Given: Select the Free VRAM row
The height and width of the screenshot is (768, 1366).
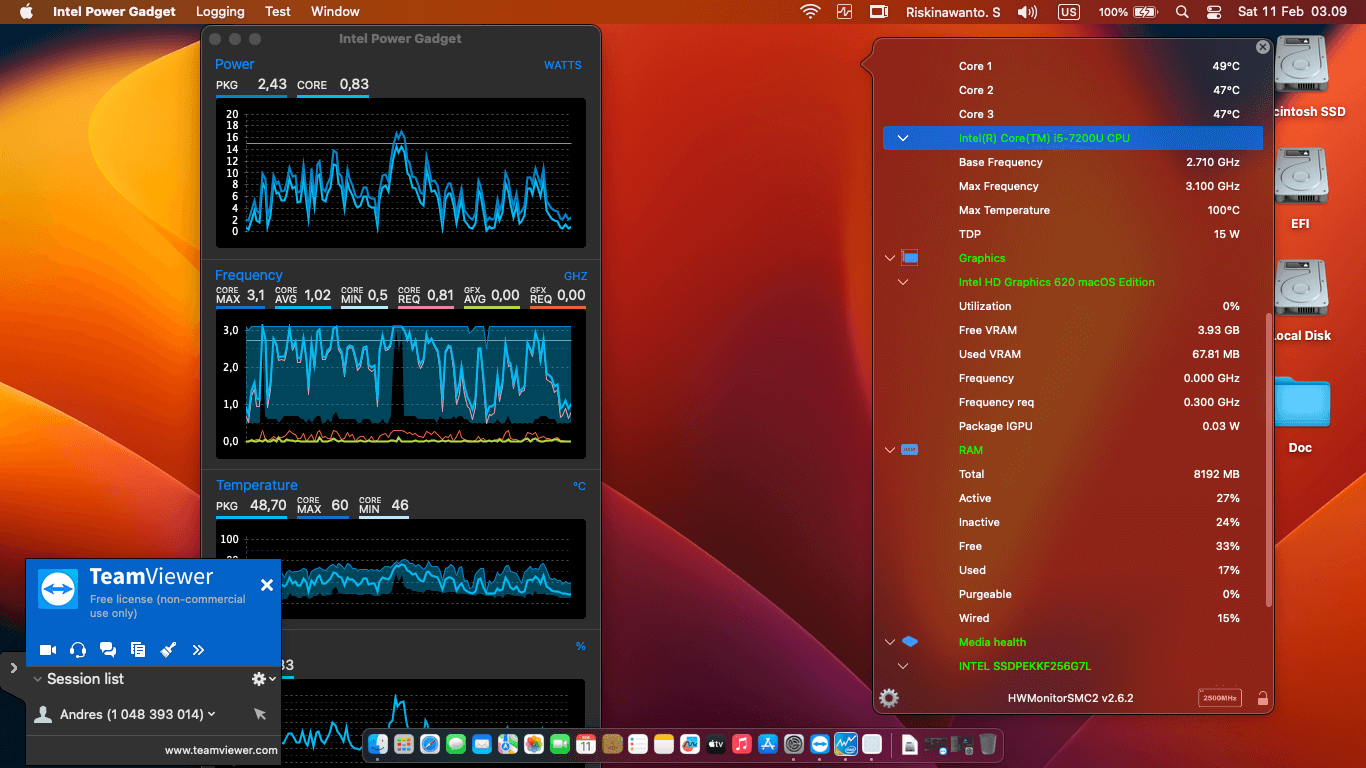Looking at the screenshot, I should 1073,330.
